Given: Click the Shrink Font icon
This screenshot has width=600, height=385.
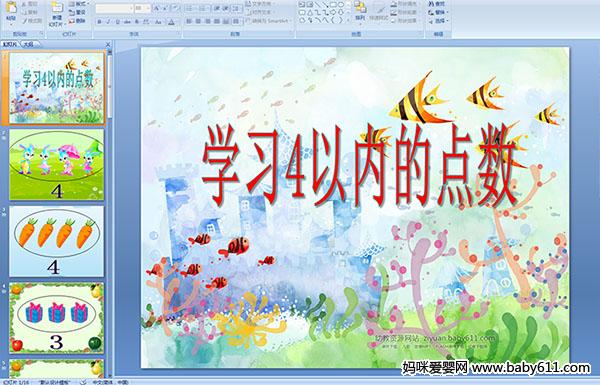Looking at the screenshot, I should coord(165,8).
